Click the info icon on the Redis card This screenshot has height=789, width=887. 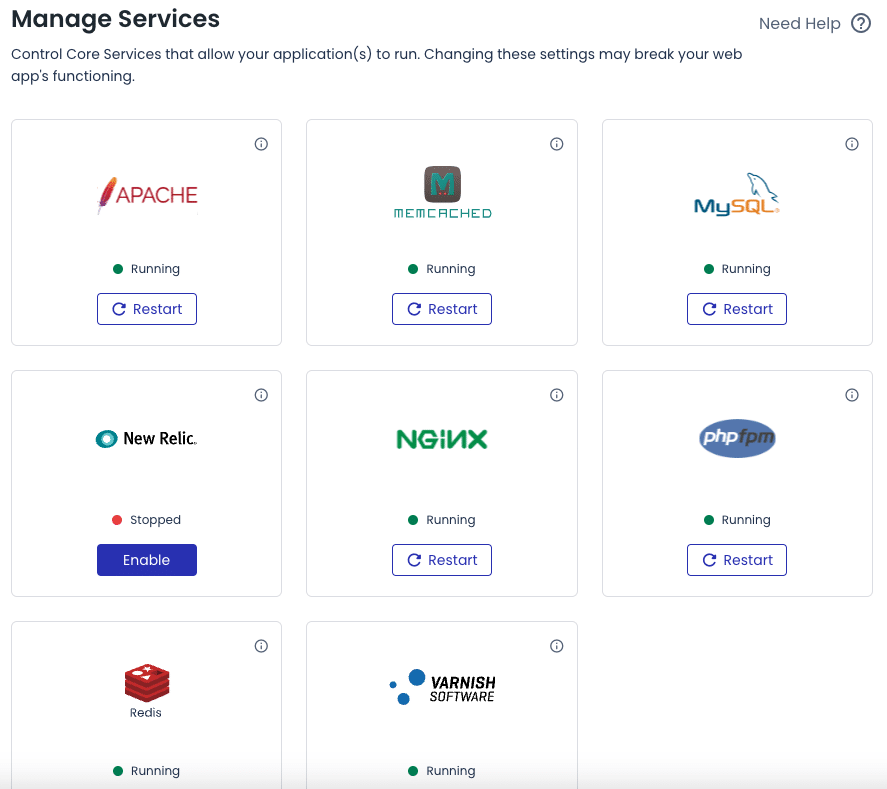pos(261,646)
